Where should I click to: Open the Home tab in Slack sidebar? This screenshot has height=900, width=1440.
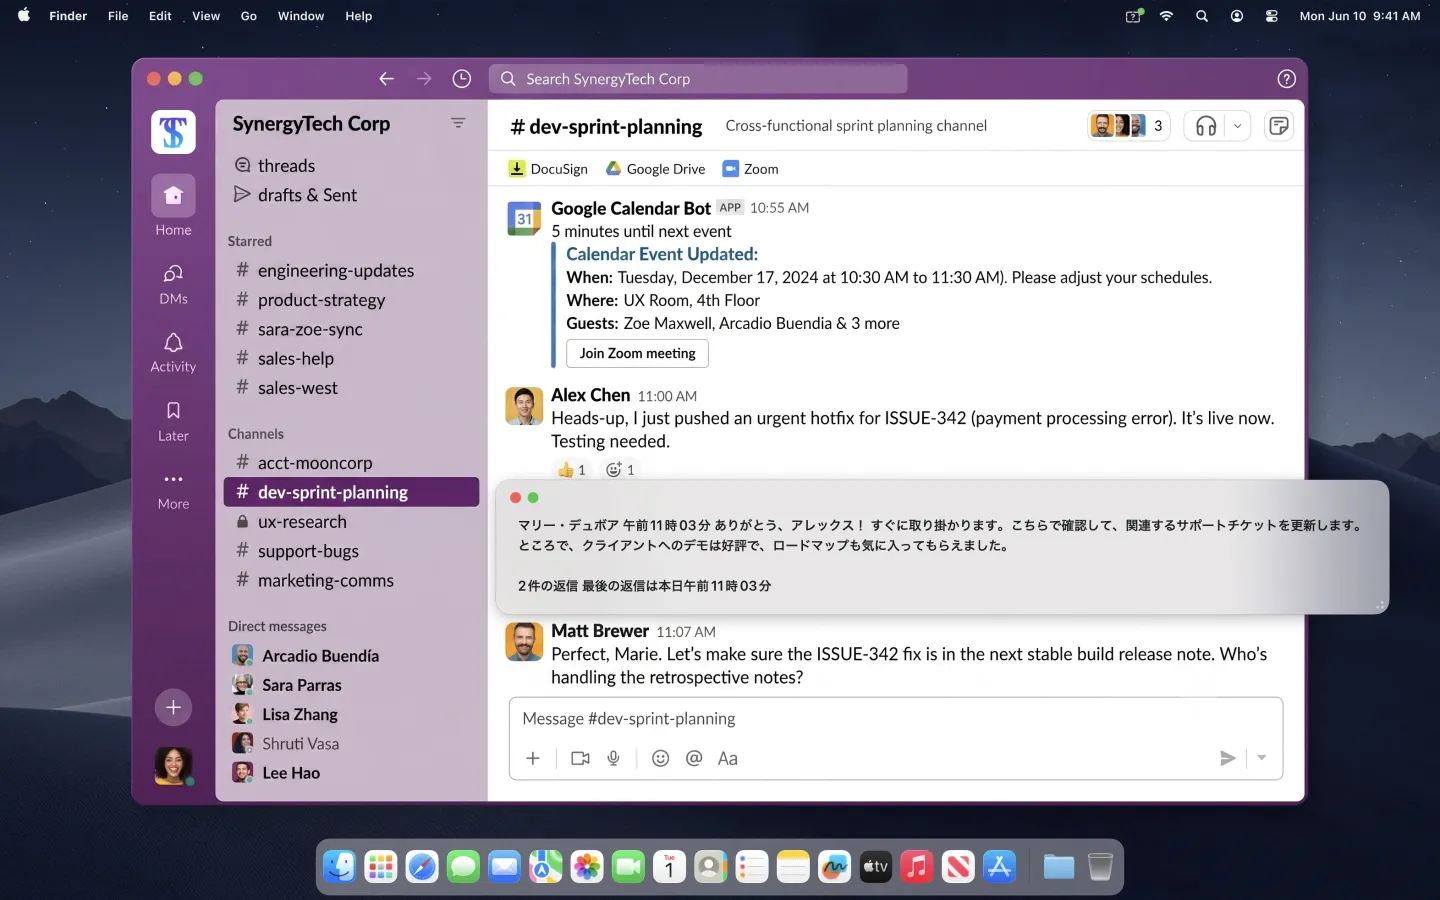point(173,206)
